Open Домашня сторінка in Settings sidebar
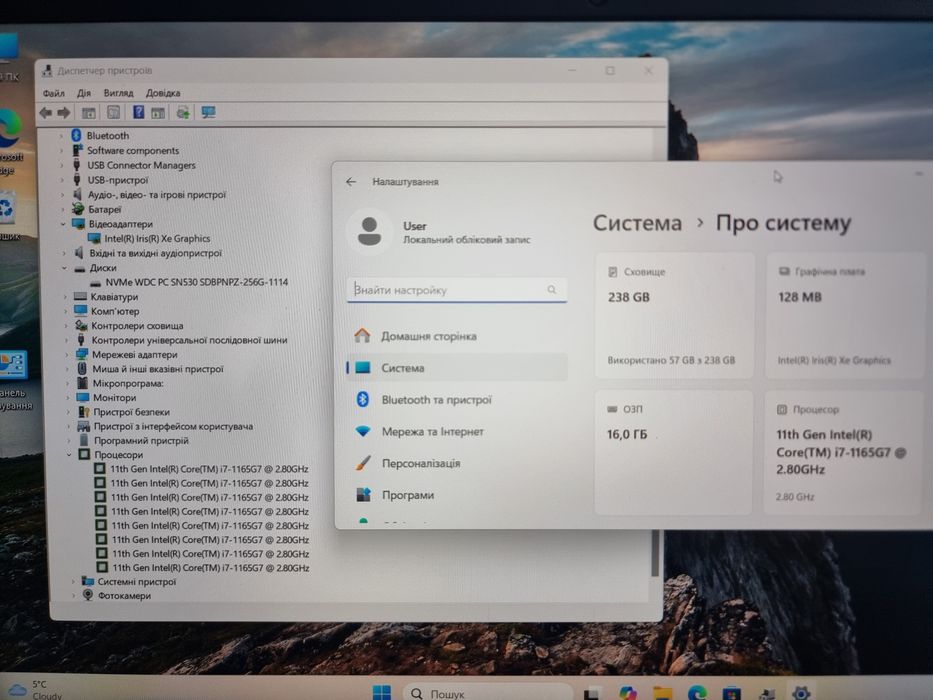This screenshot has width=933, height=700. [x=457, y=336]
